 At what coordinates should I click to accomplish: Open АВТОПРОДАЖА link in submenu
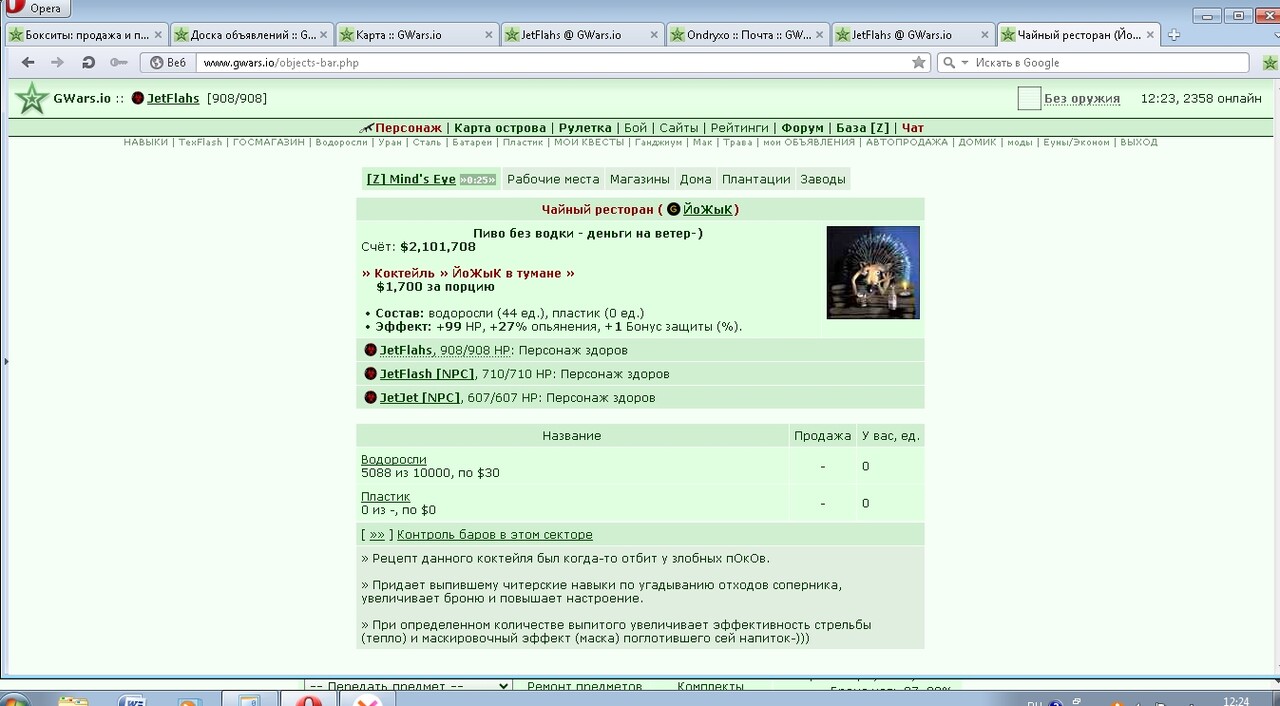point(907,143)
